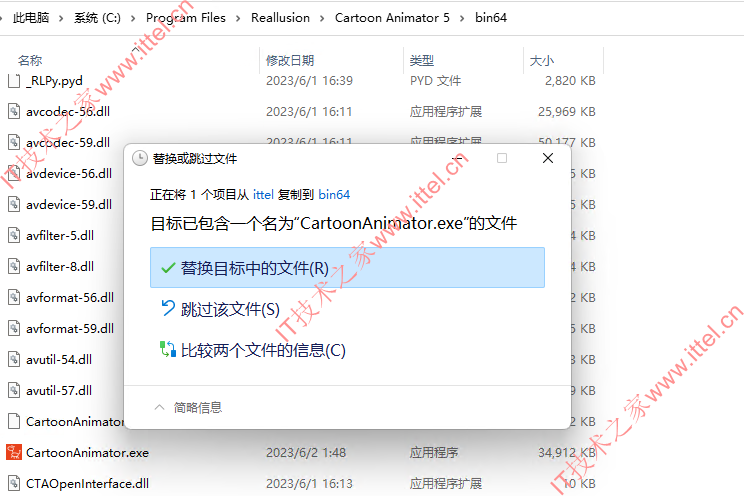The width and height of the screenshot is (744, 496).
Task: Open the ittel source folder link
Action: coord(263,195)
